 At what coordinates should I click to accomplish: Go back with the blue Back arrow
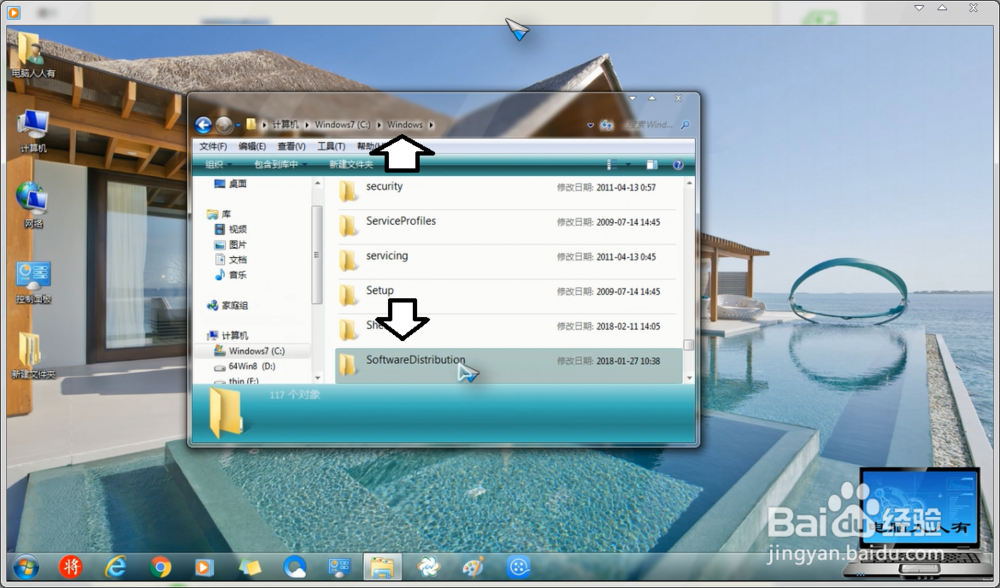(x=203, y=125)
